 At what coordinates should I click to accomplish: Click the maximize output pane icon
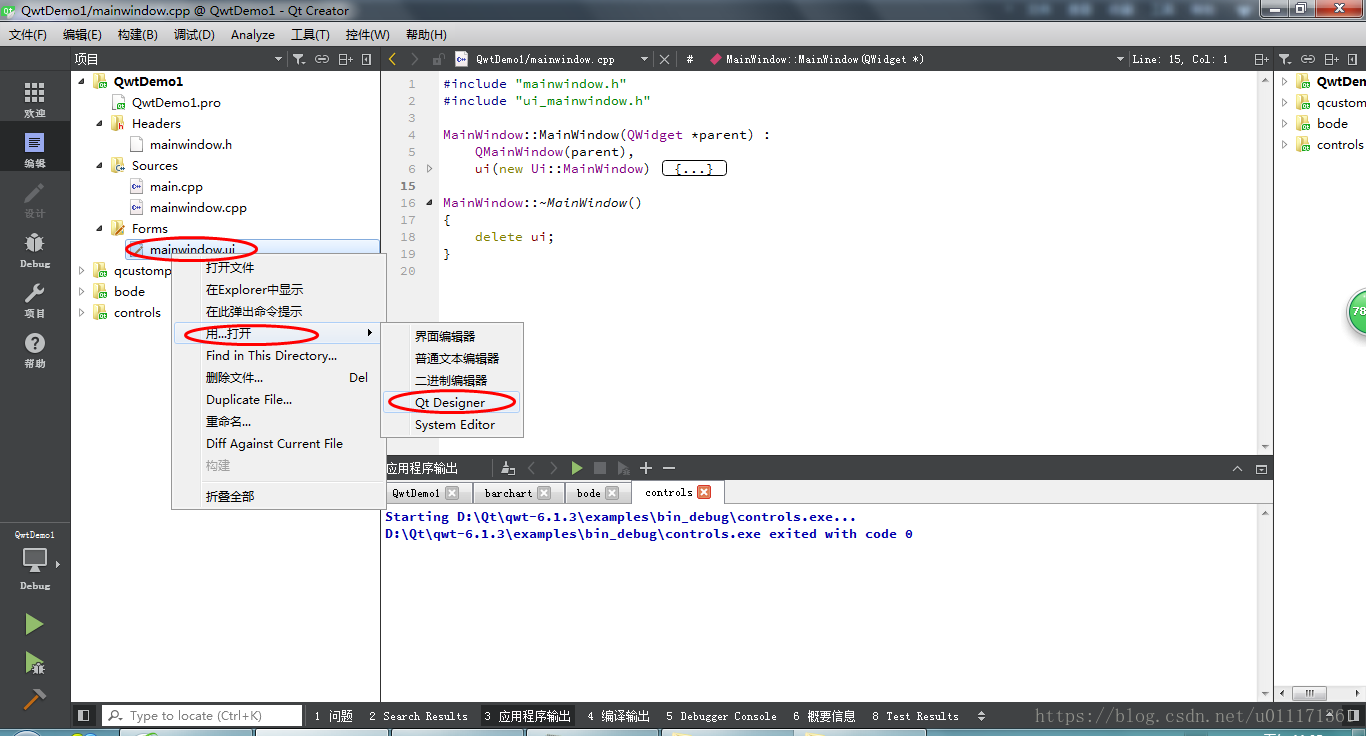(1261, 468)
